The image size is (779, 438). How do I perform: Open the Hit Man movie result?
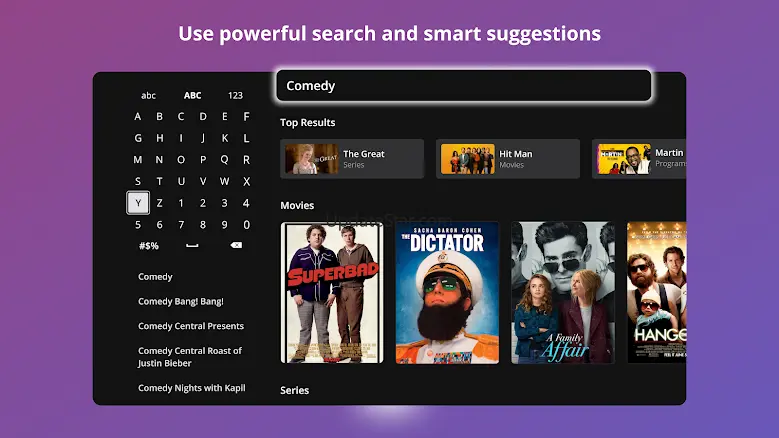[x=508, y=159]
